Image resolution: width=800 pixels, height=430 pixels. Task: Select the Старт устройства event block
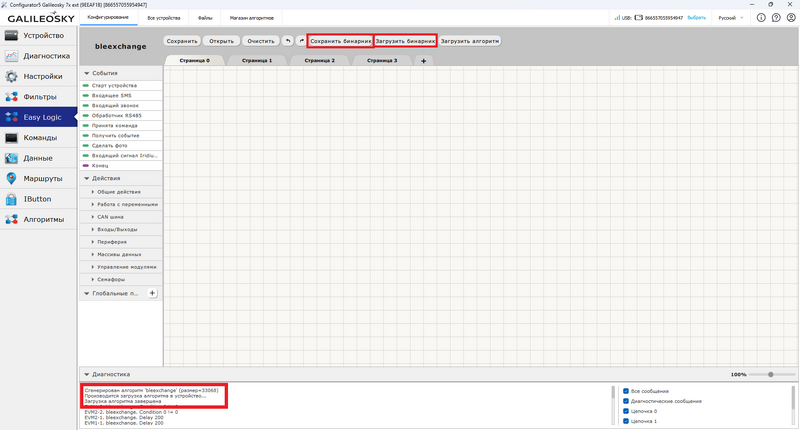120,86
